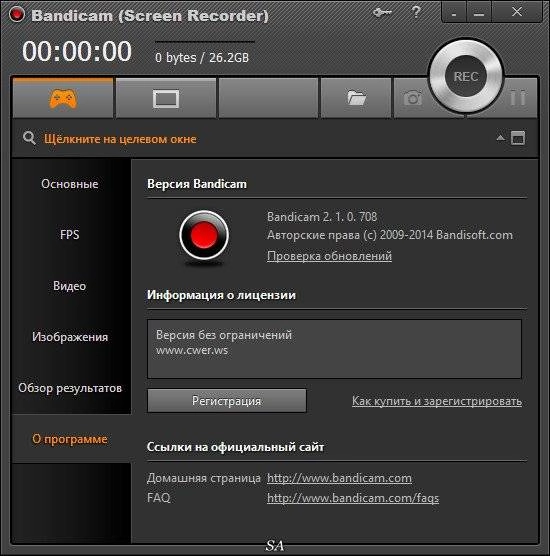Open the Изображения settings tab

click(x=70, y=337)
